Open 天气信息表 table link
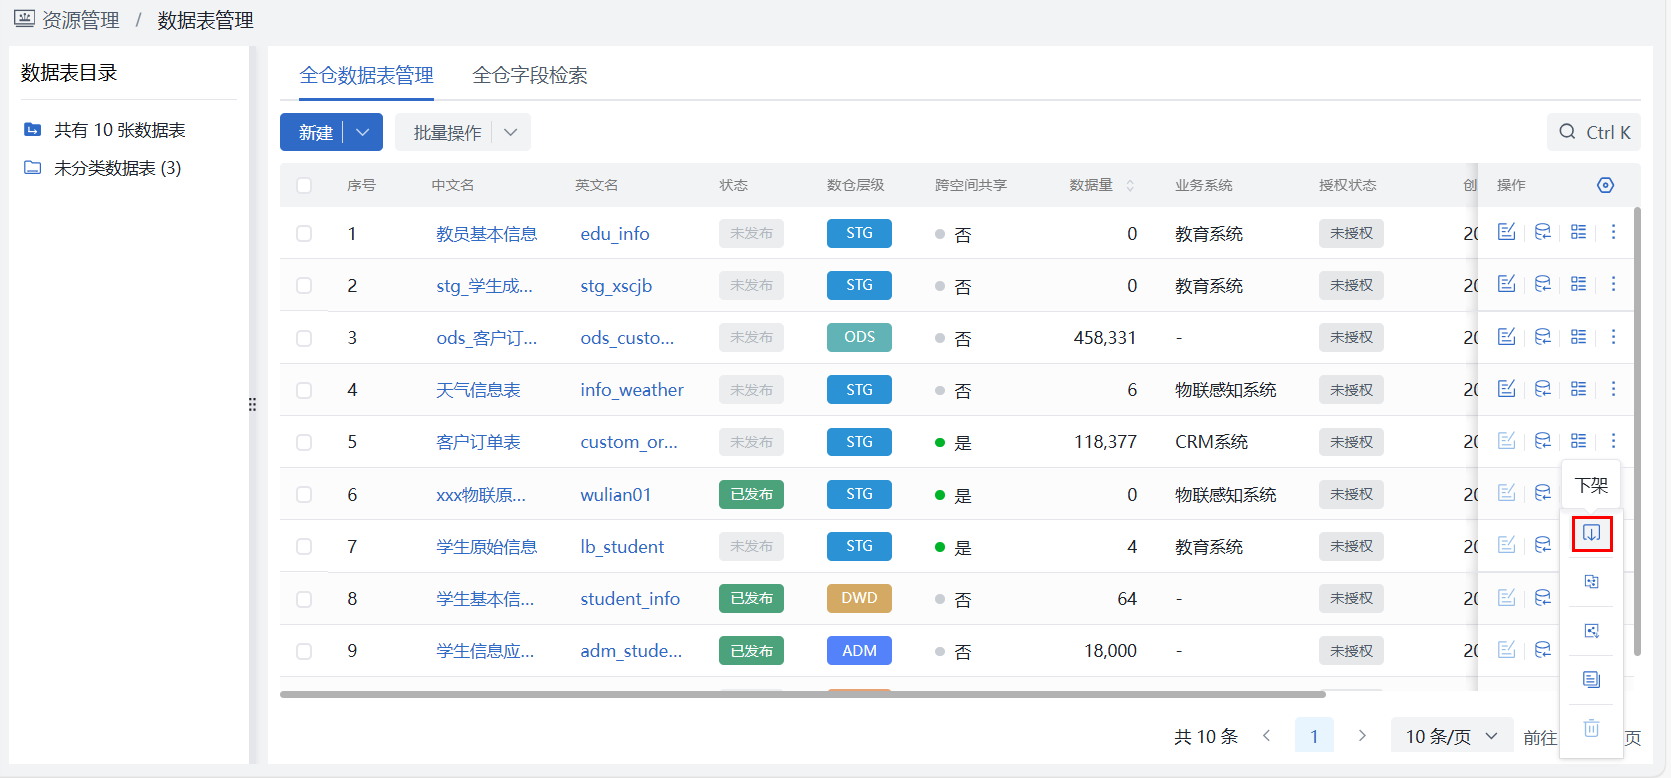1671x778 pixels. 478,390
